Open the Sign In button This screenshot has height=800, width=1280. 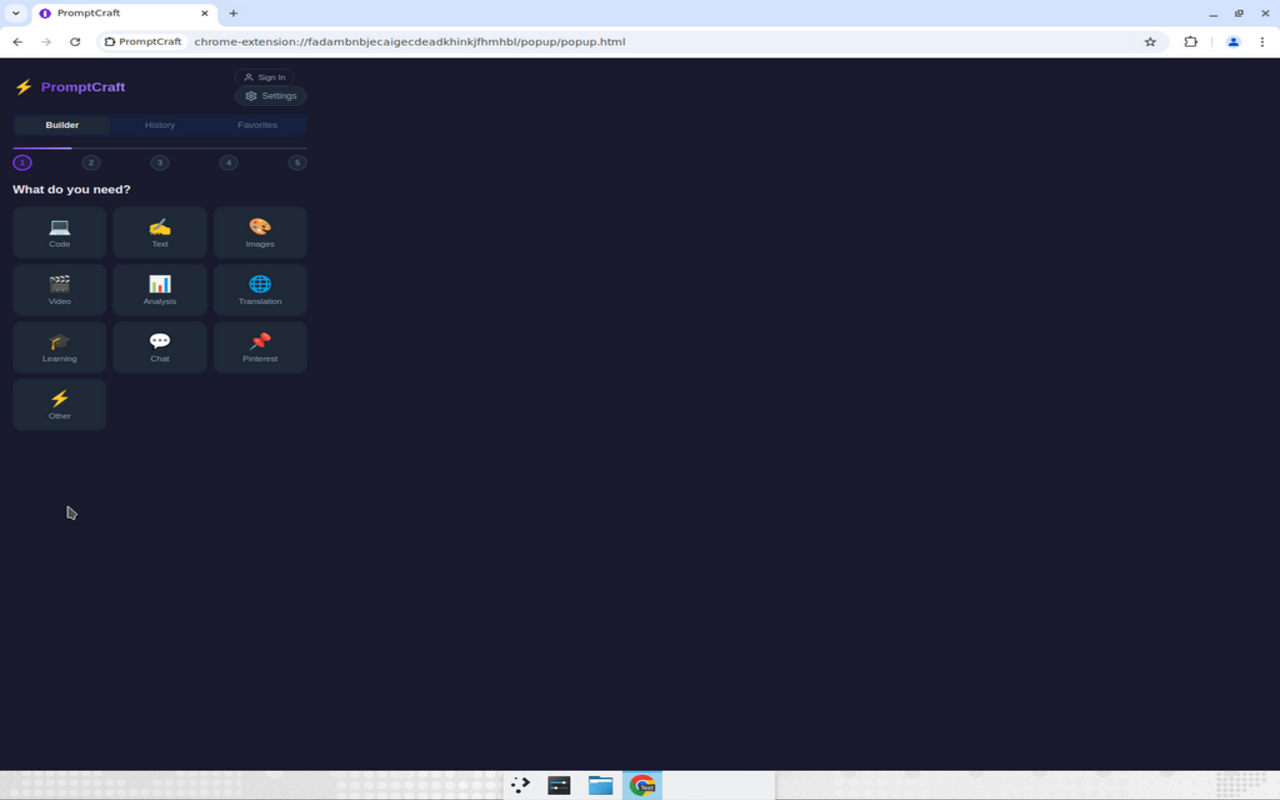(264, 77)
